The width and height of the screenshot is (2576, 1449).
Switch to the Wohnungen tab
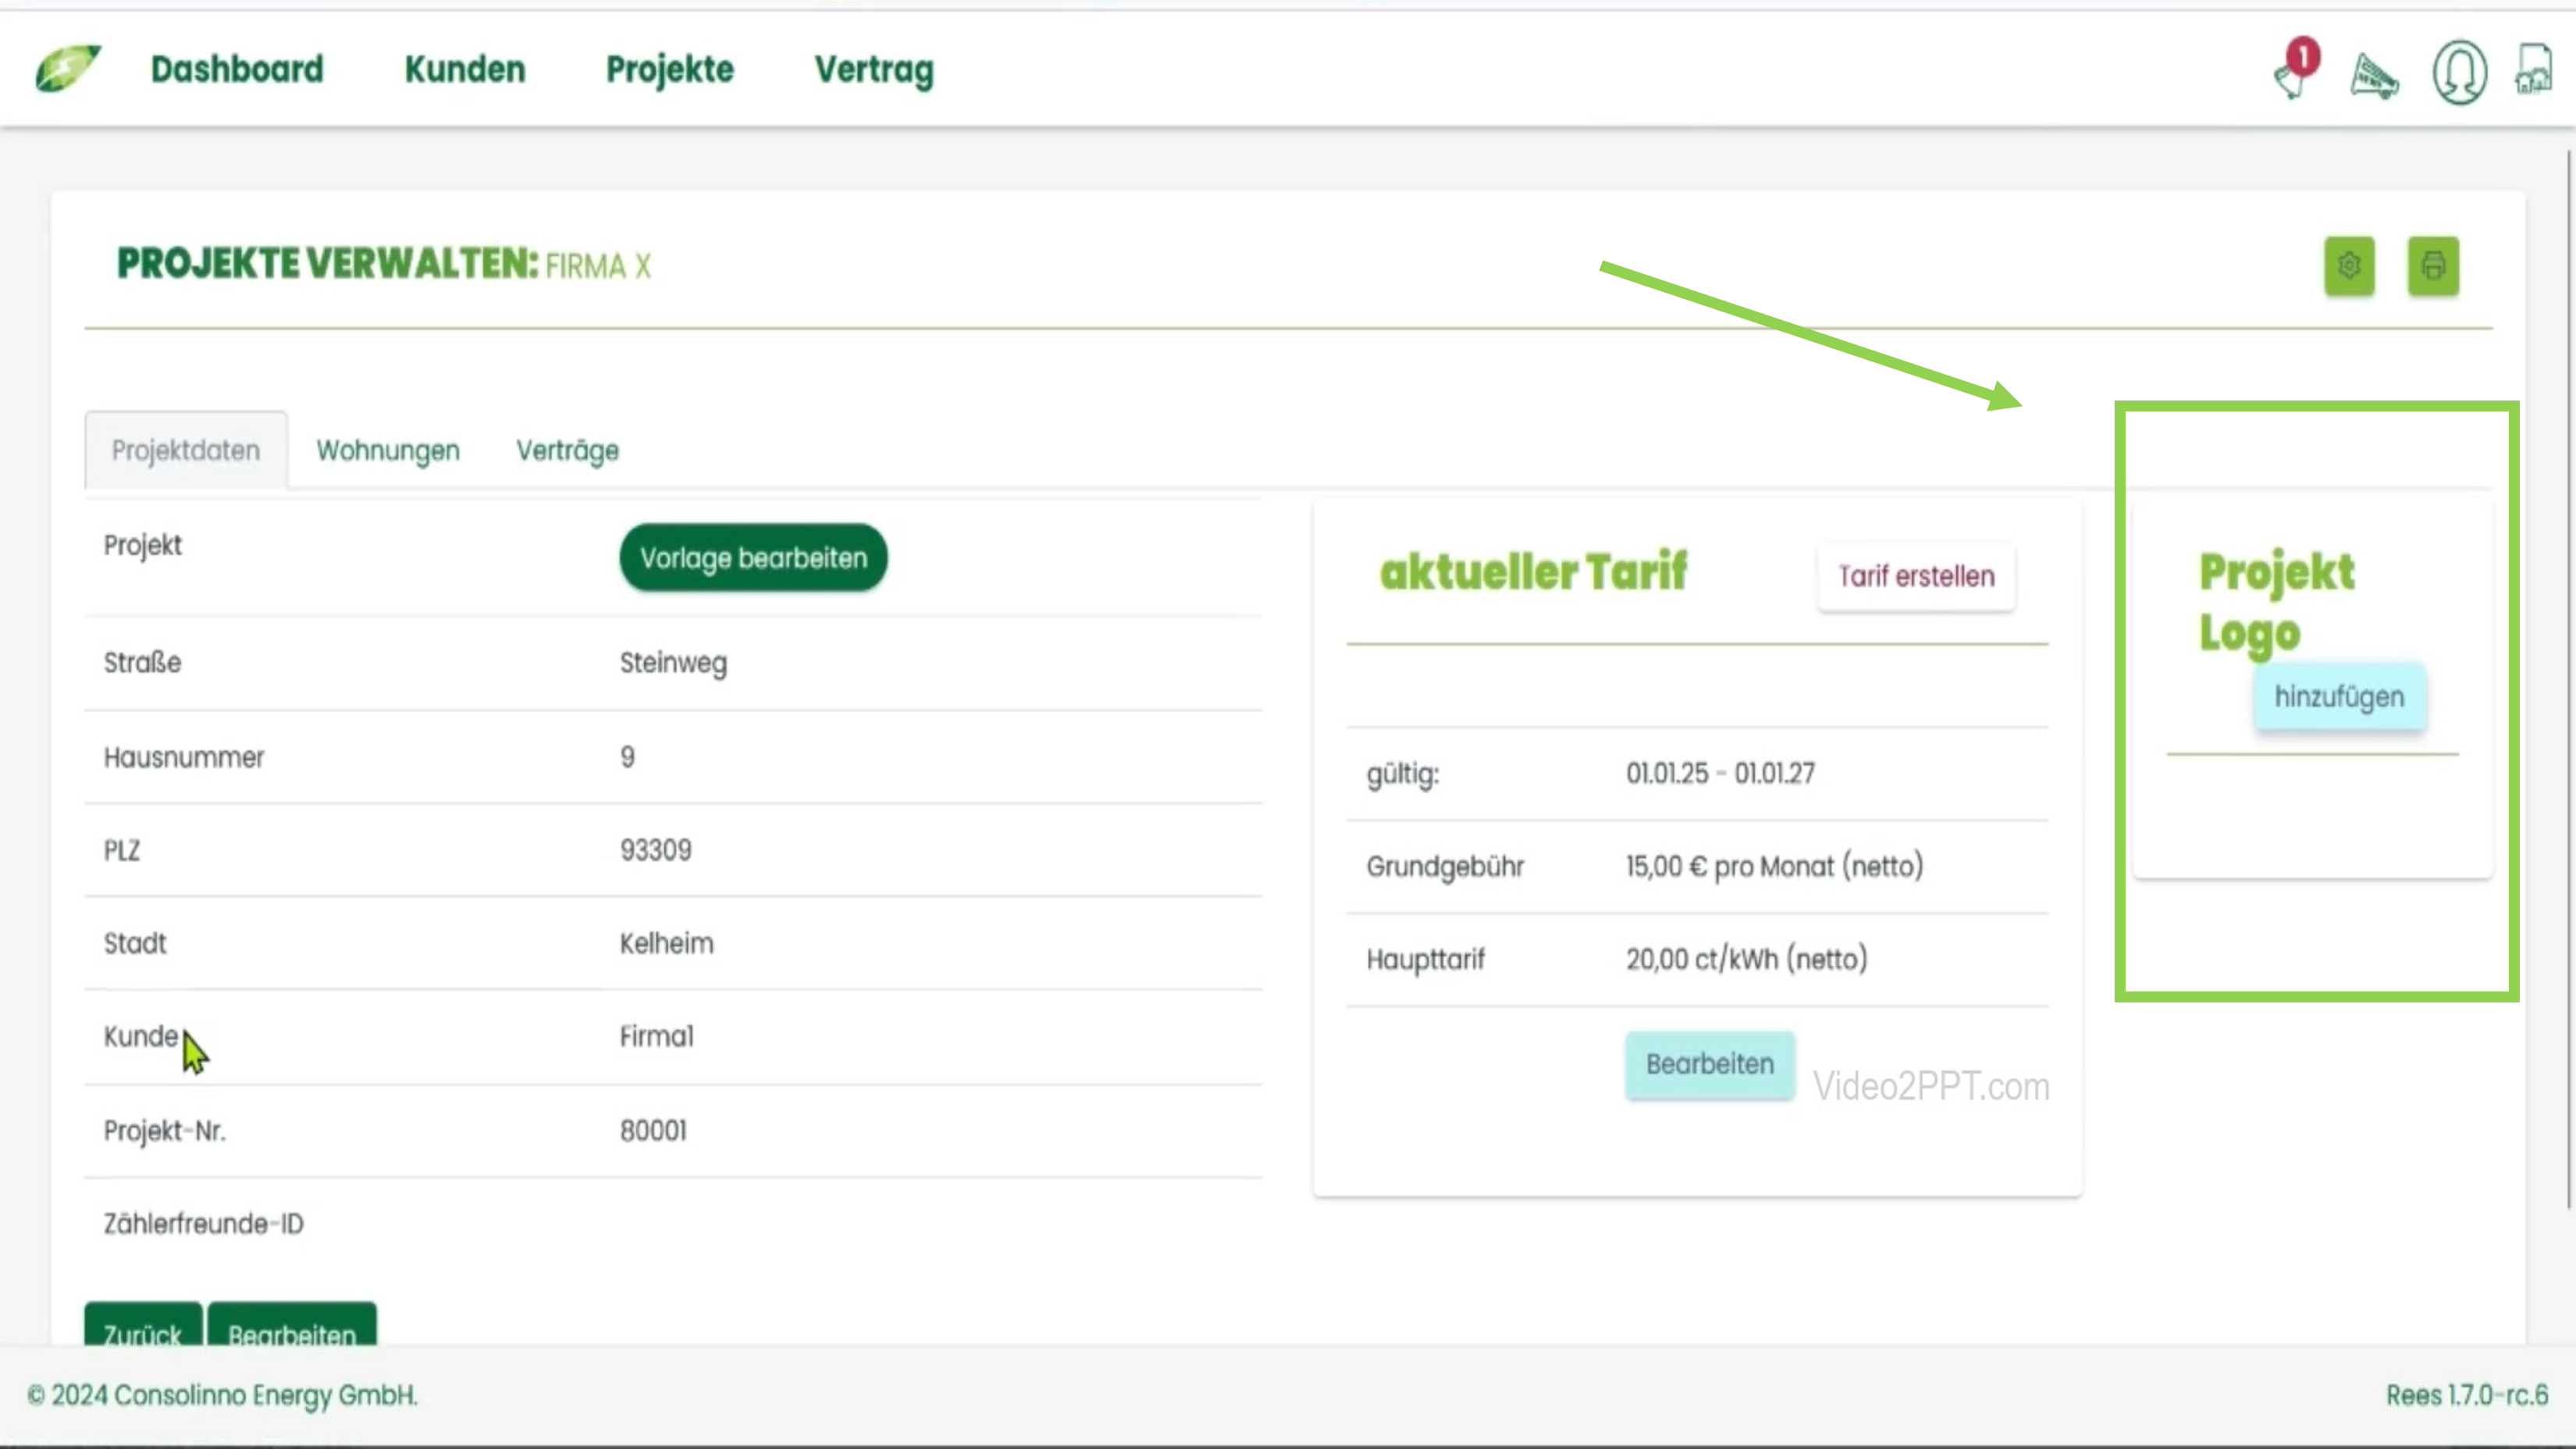pos(388,450)
